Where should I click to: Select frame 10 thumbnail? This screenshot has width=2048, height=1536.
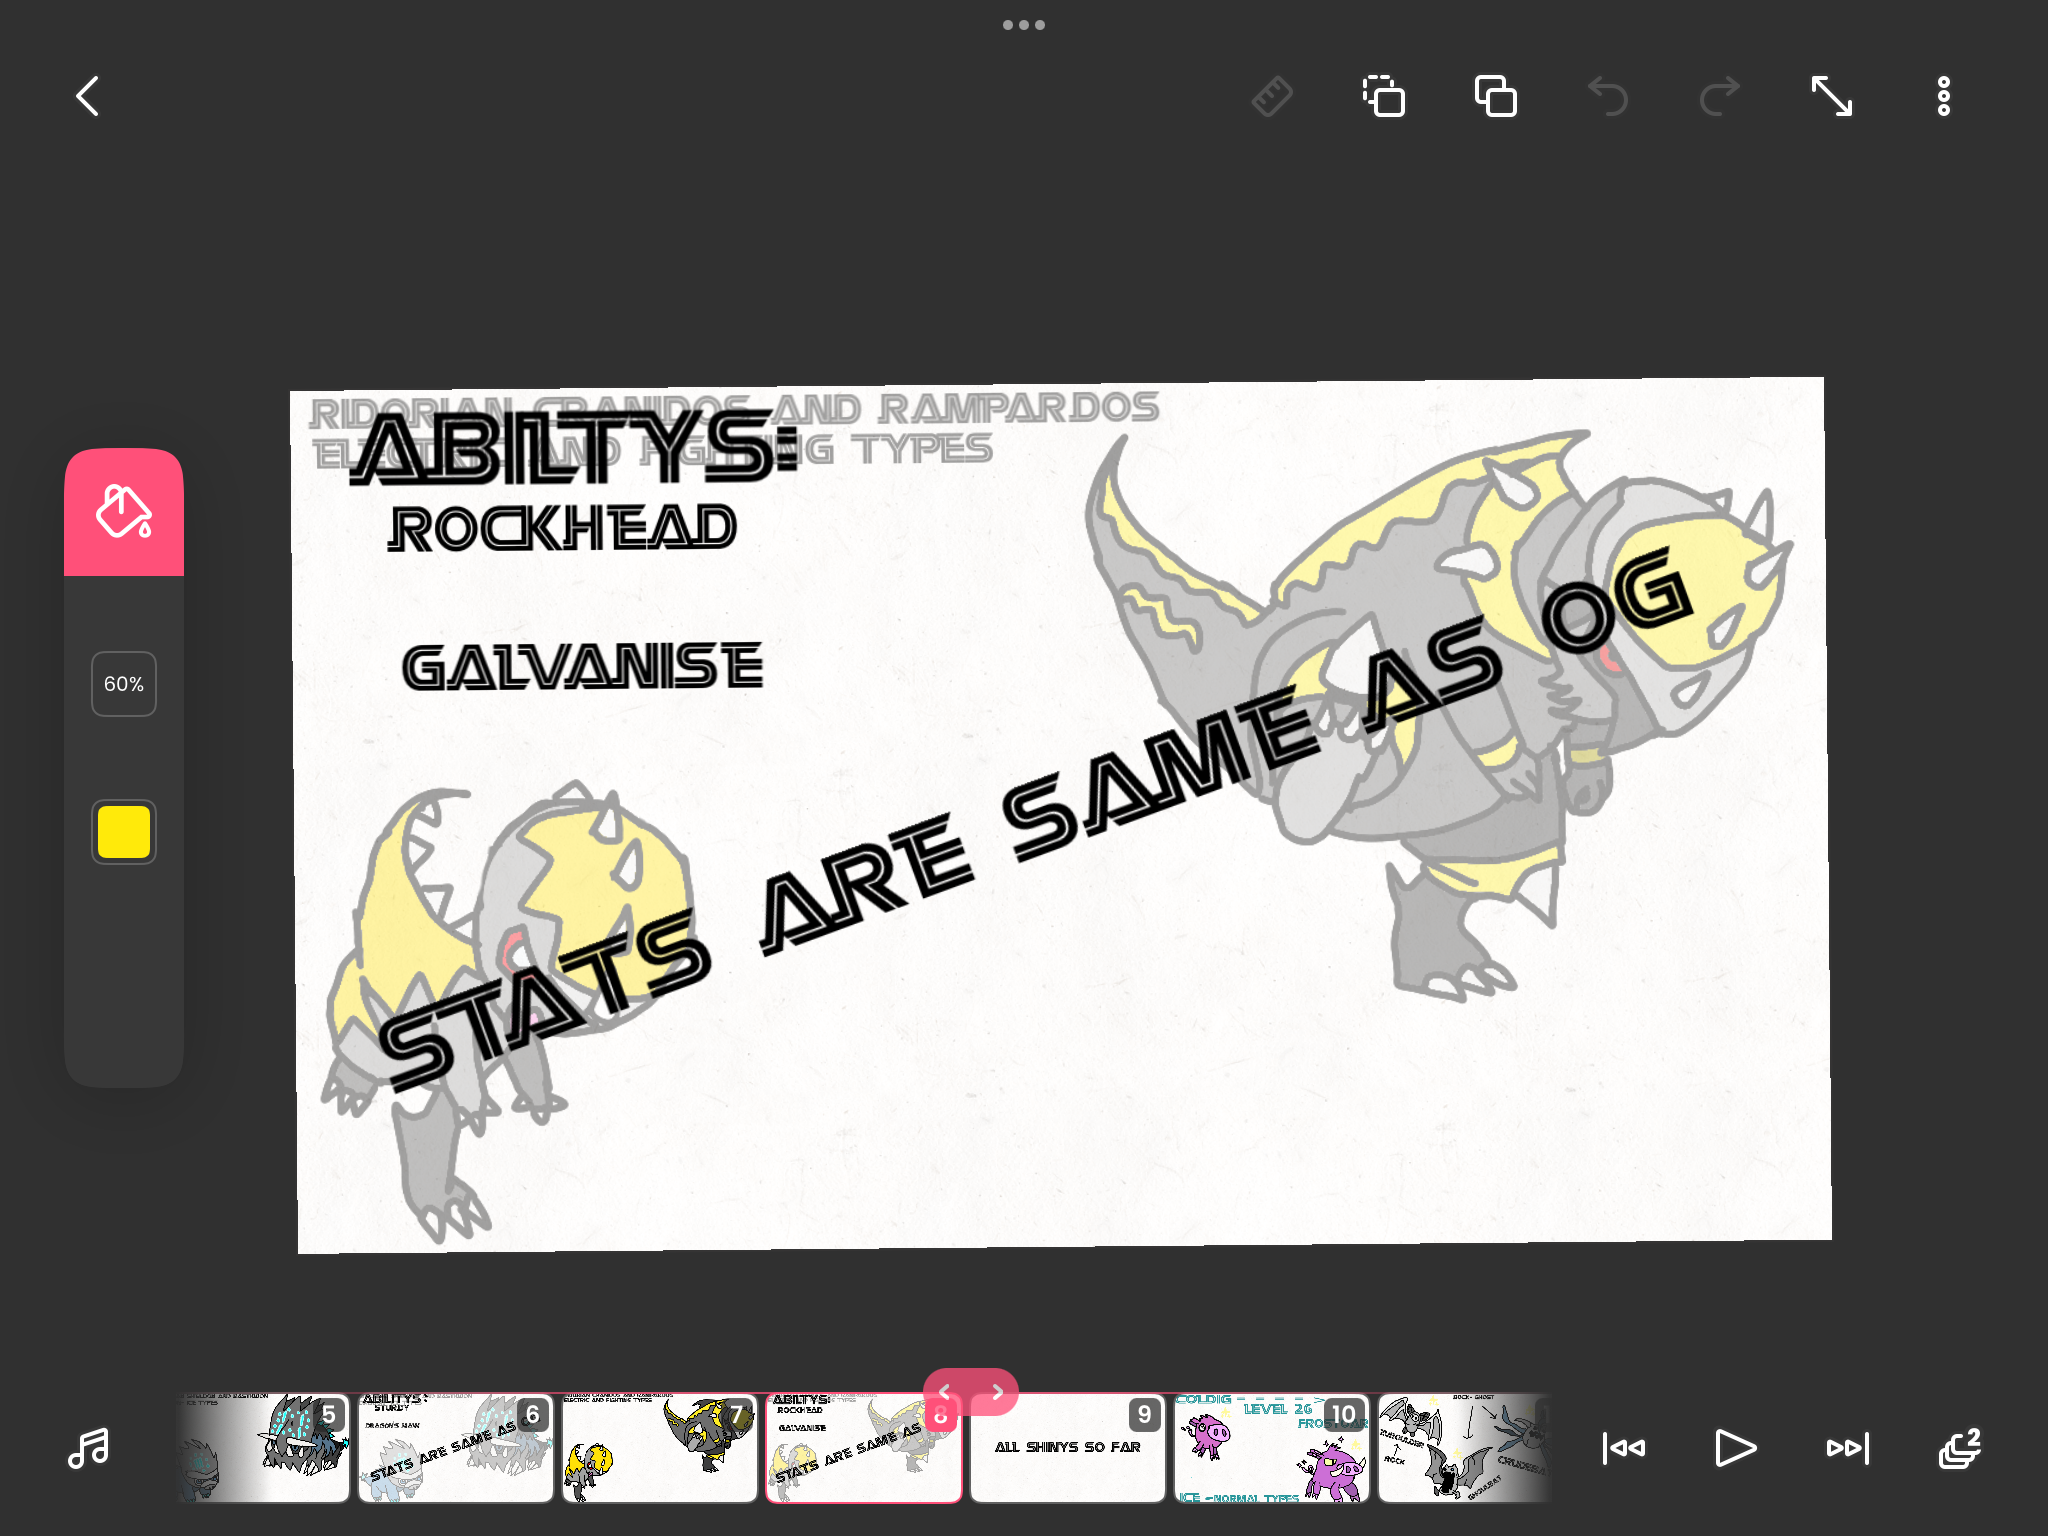pos(1272,1448)
